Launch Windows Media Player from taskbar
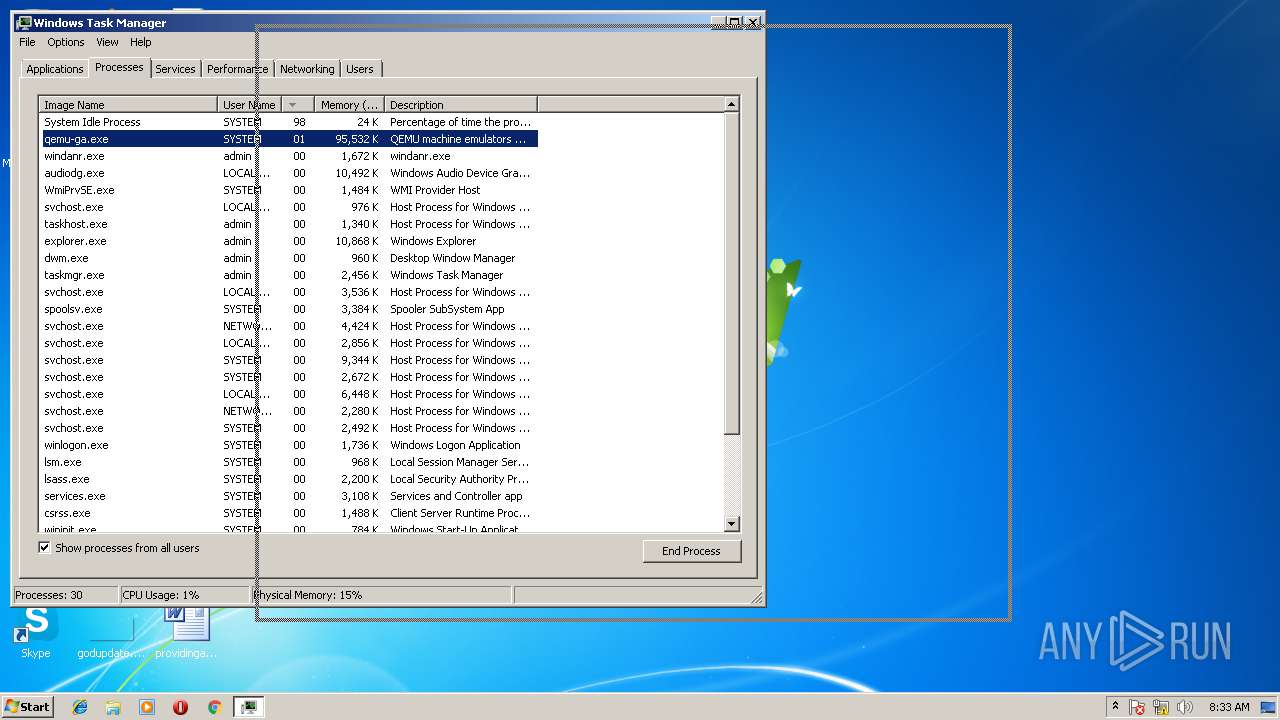 147,707
